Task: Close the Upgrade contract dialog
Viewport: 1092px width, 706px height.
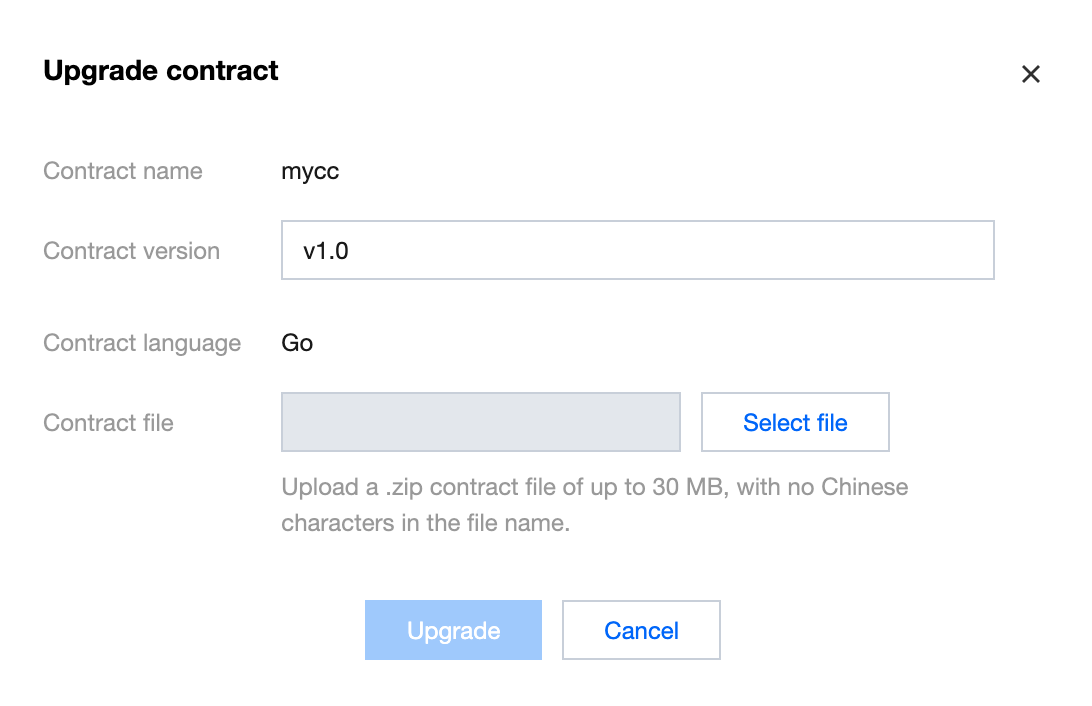Action: pos(1031,74)
